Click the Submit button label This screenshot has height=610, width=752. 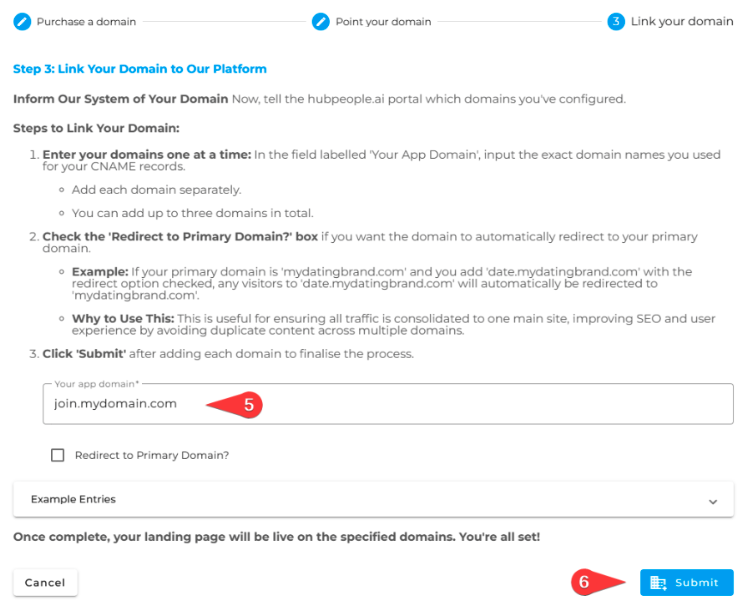697,583
